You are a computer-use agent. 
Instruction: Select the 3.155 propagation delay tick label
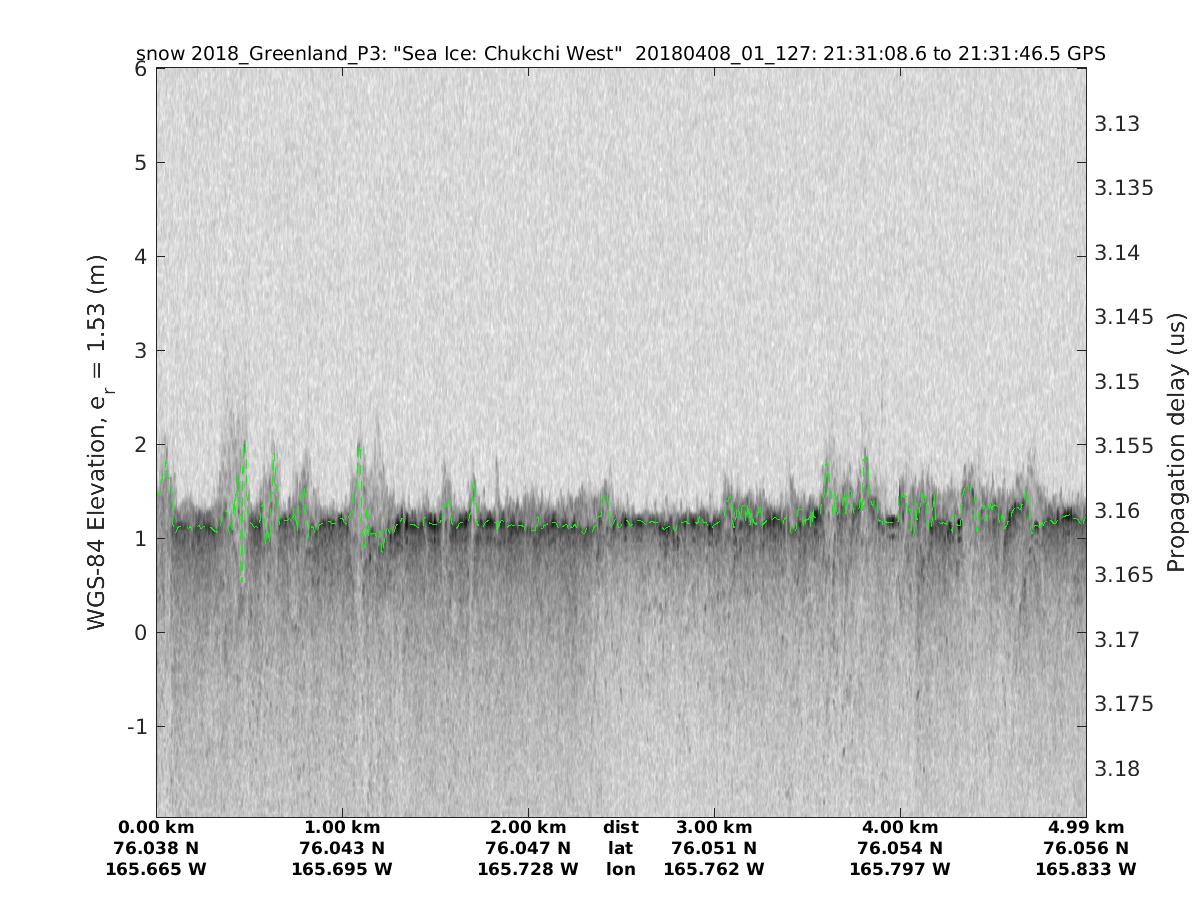pos(1124,446)
